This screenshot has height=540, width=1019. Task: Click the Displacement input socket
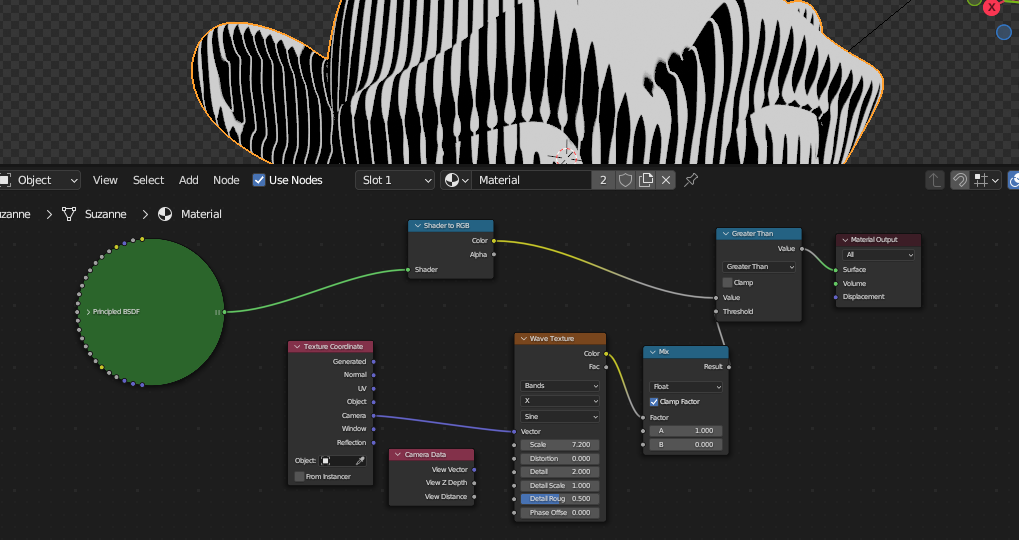836,297
